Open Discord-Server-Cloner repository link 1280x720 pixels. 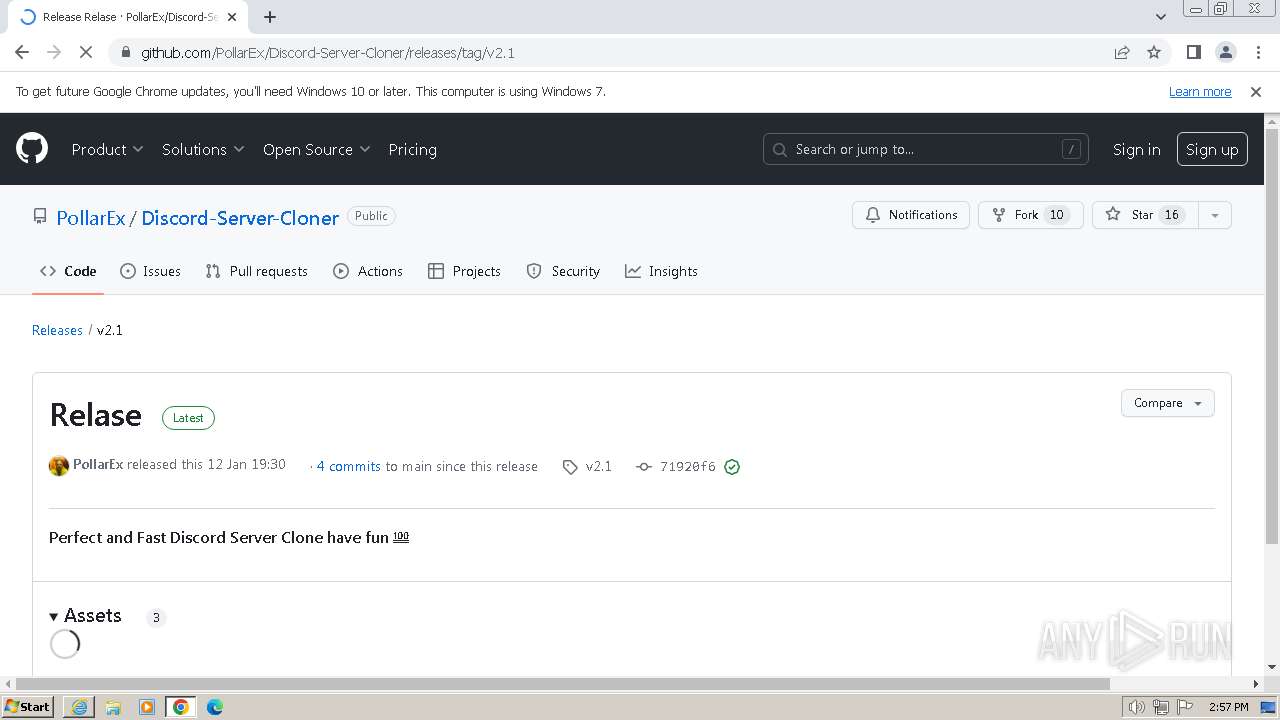pos(240,217)
